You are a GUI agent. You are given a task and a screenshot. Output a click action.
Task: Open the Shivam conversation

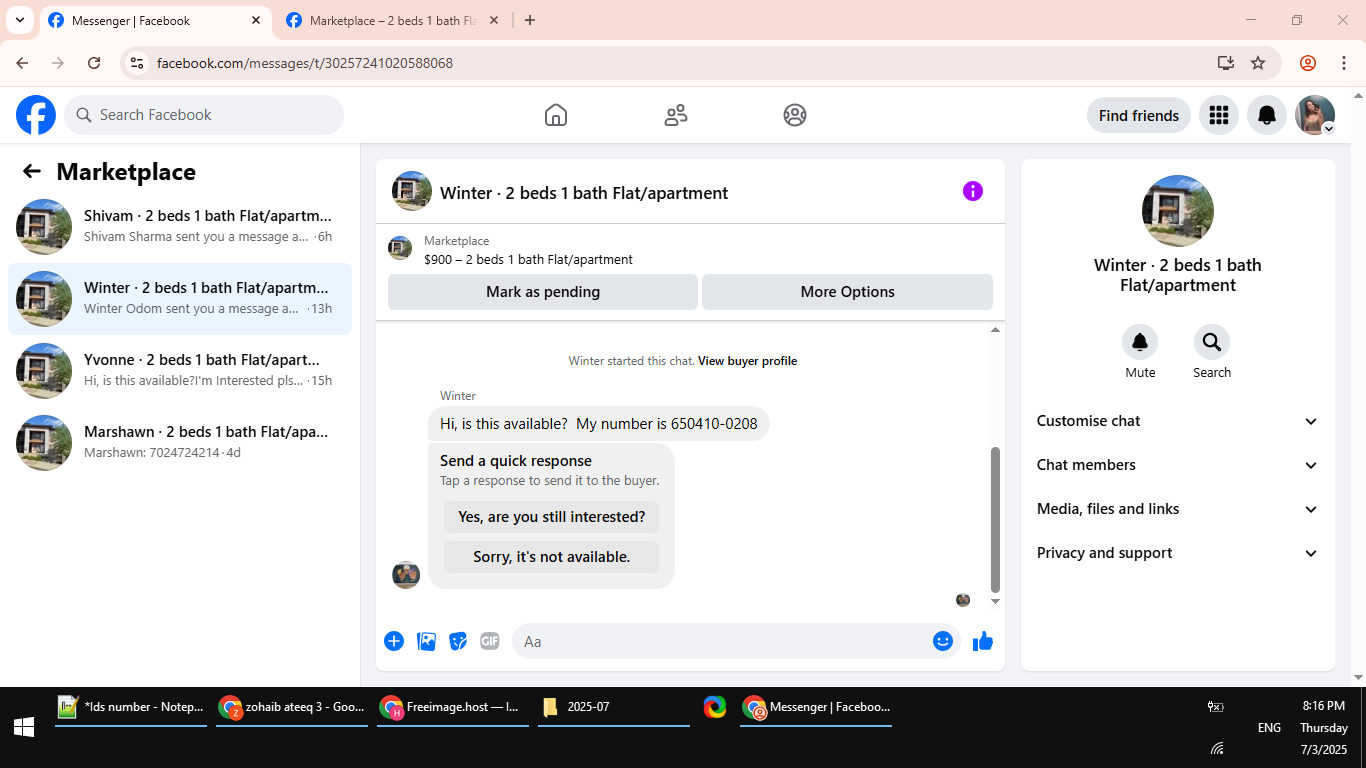180,227
